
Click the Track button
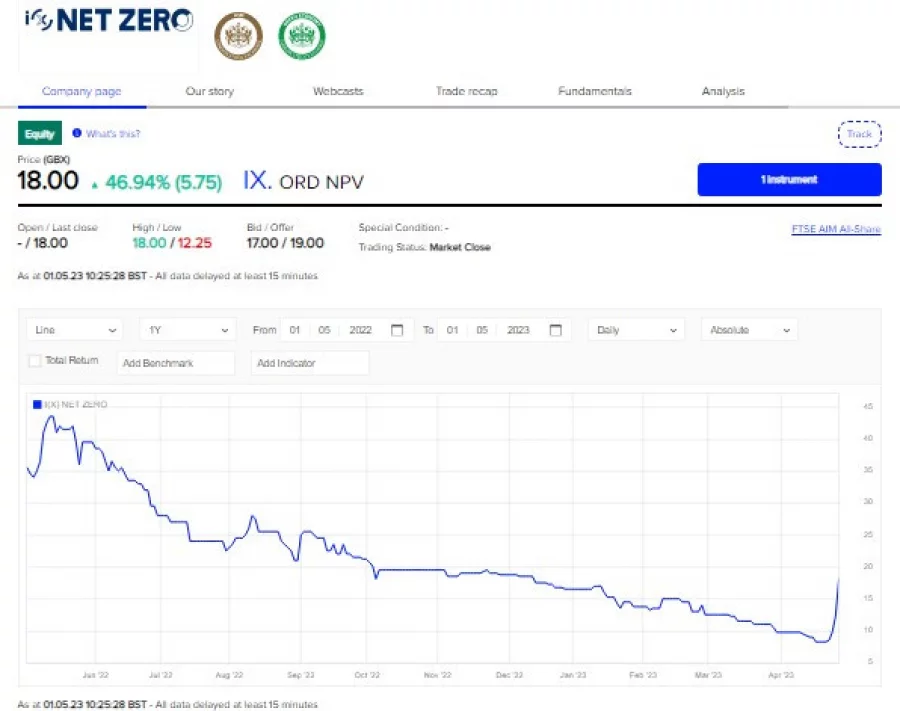point(859,133)
